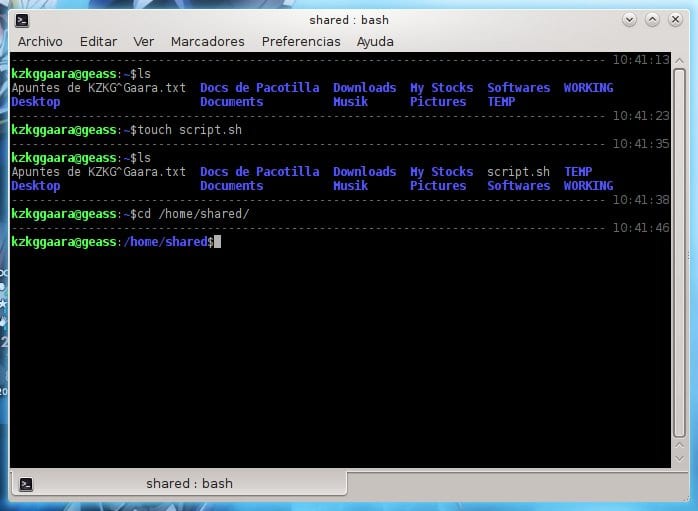
Task: Click 'My Stocks' in the second ls output
Action: tap(442, 172)
